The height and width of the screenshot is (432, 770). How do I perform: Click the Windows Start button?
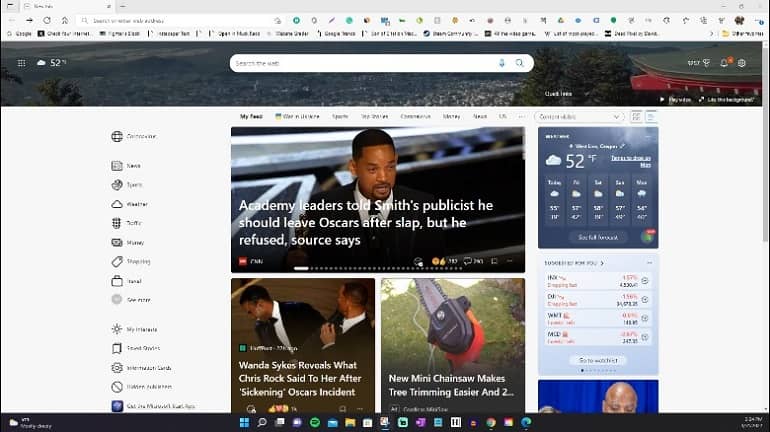(x=244, y=422)
